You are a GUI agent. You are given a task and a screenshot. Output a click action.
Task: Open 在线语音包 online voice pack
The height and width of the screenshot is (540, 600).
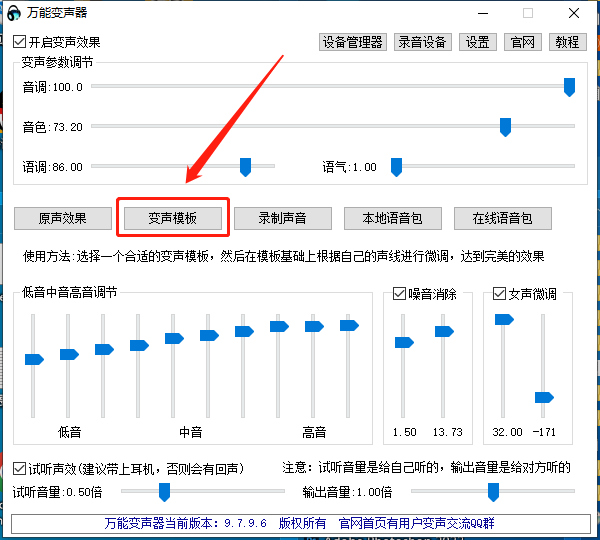coord(502,218)
